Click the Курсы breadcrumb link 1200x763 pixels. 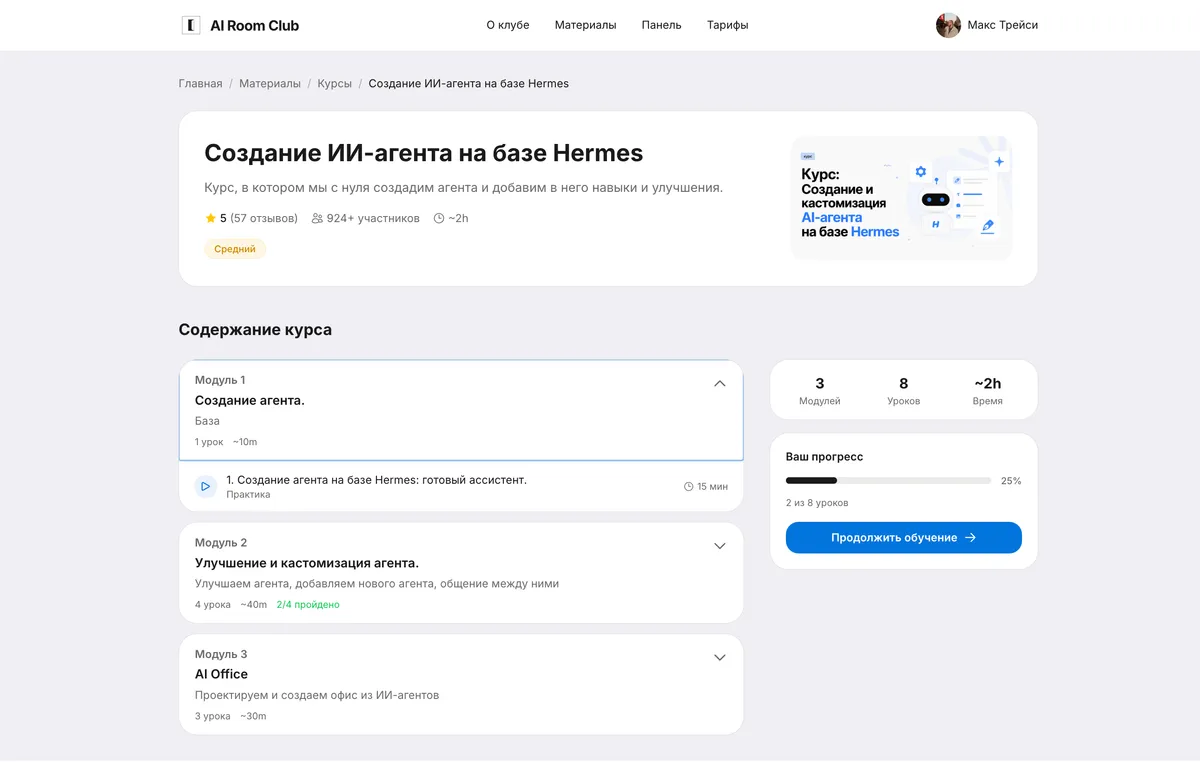[335, 84]
